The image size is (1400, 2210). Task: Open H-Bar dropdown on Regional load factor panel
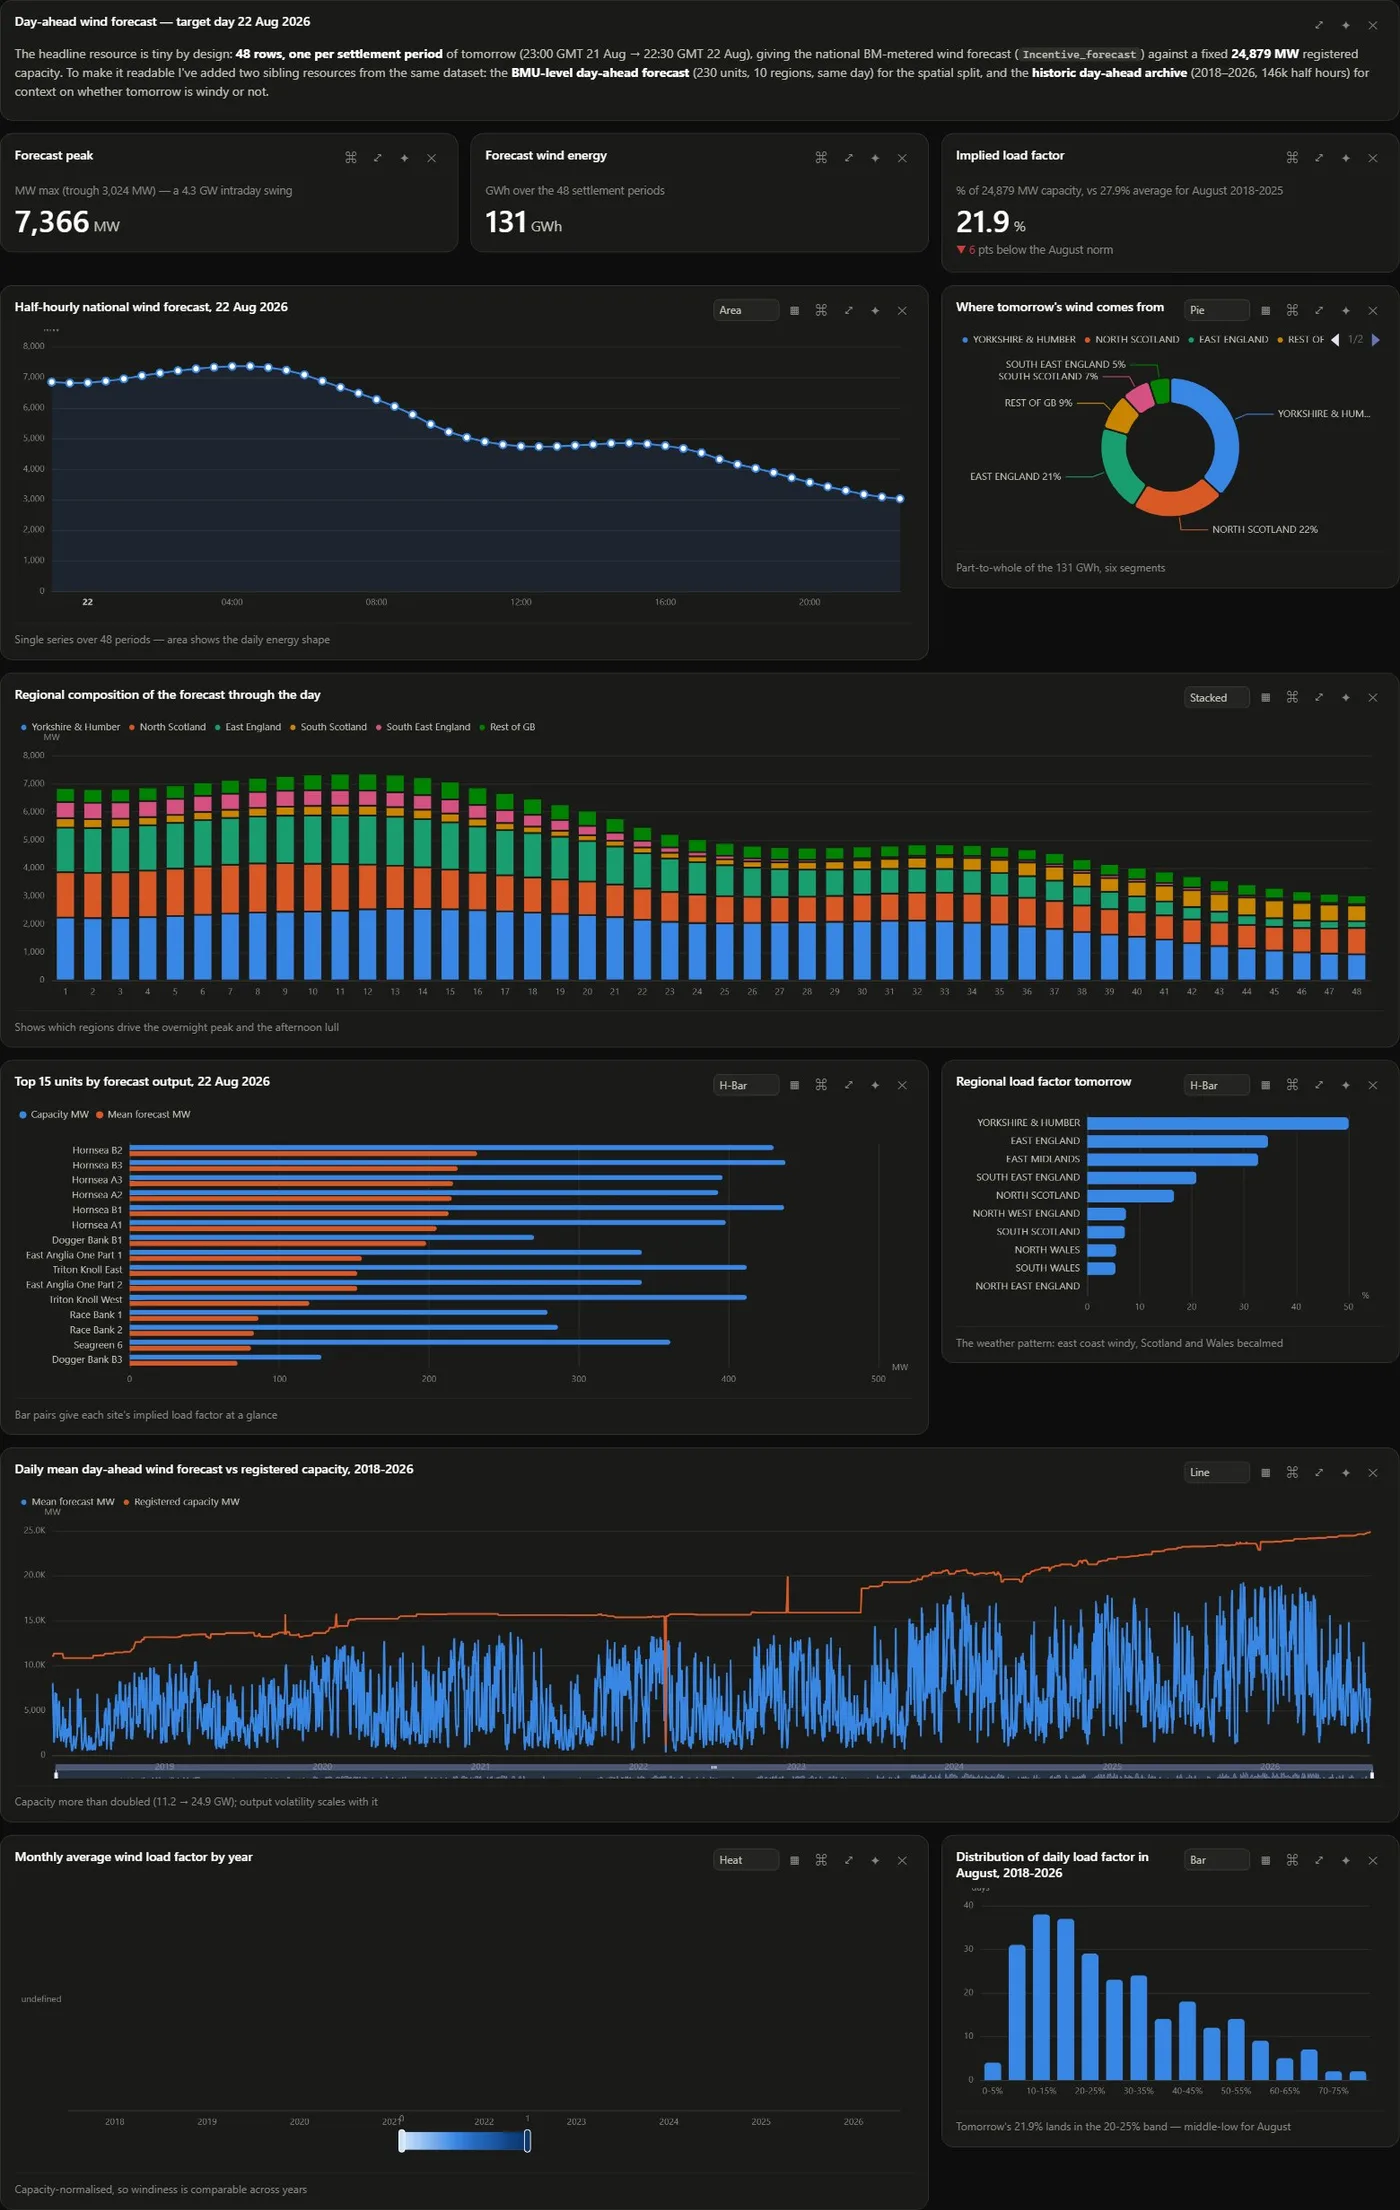1216,1086
